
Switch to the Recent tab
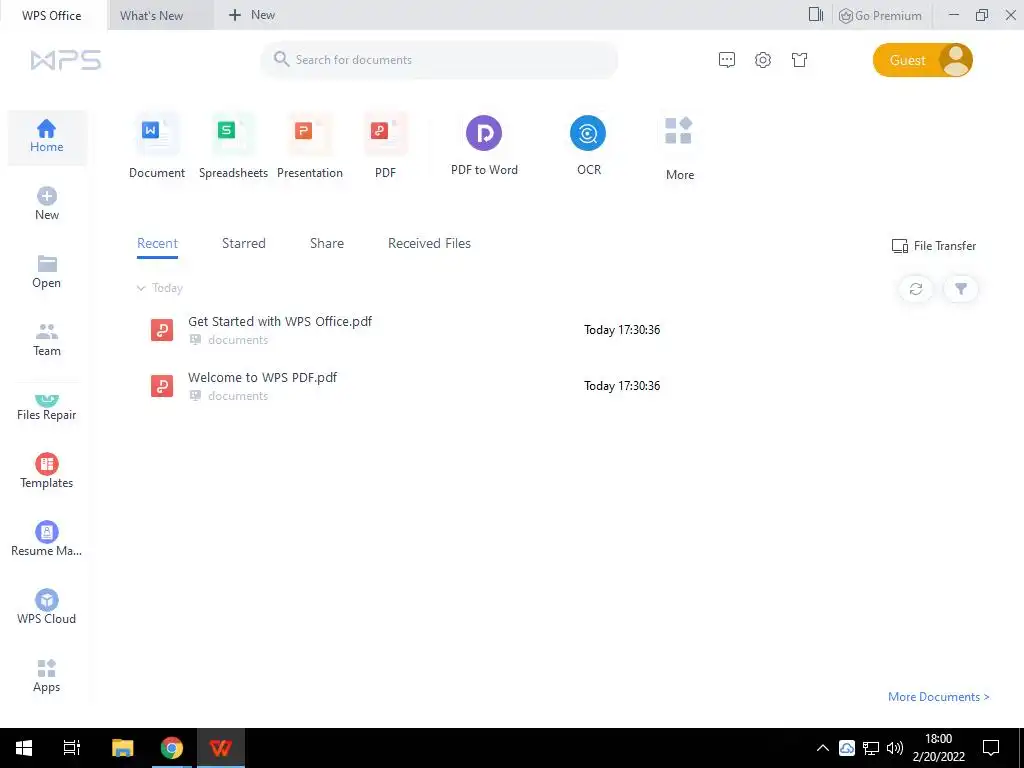[x=157, y=244]
